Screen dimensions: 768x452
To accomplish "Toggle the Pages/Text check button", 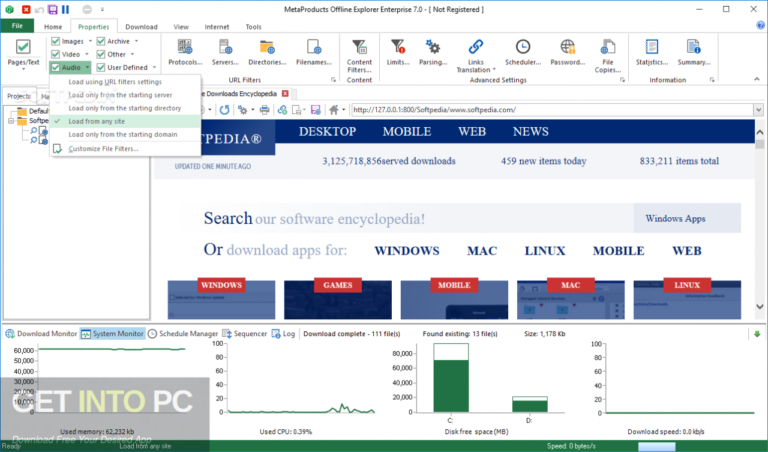I will [23, 53].
